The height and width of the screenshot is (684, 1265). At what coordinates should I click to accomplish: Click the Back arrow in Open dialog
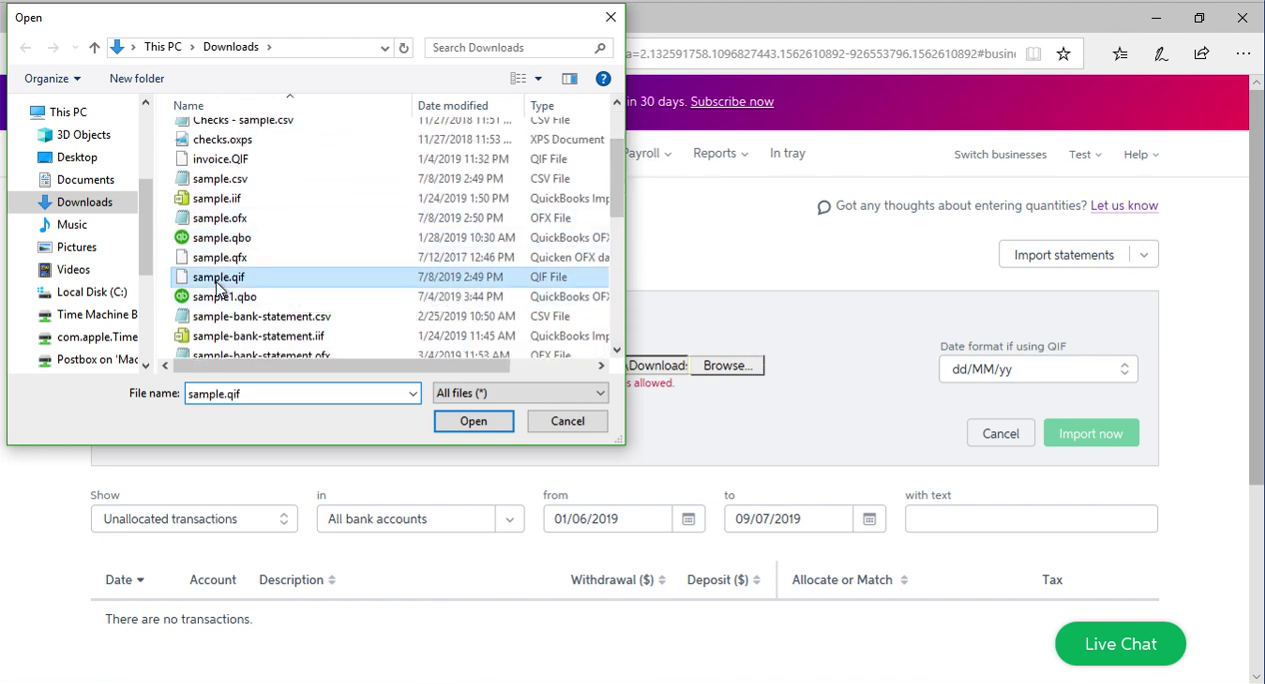point(25,48)
